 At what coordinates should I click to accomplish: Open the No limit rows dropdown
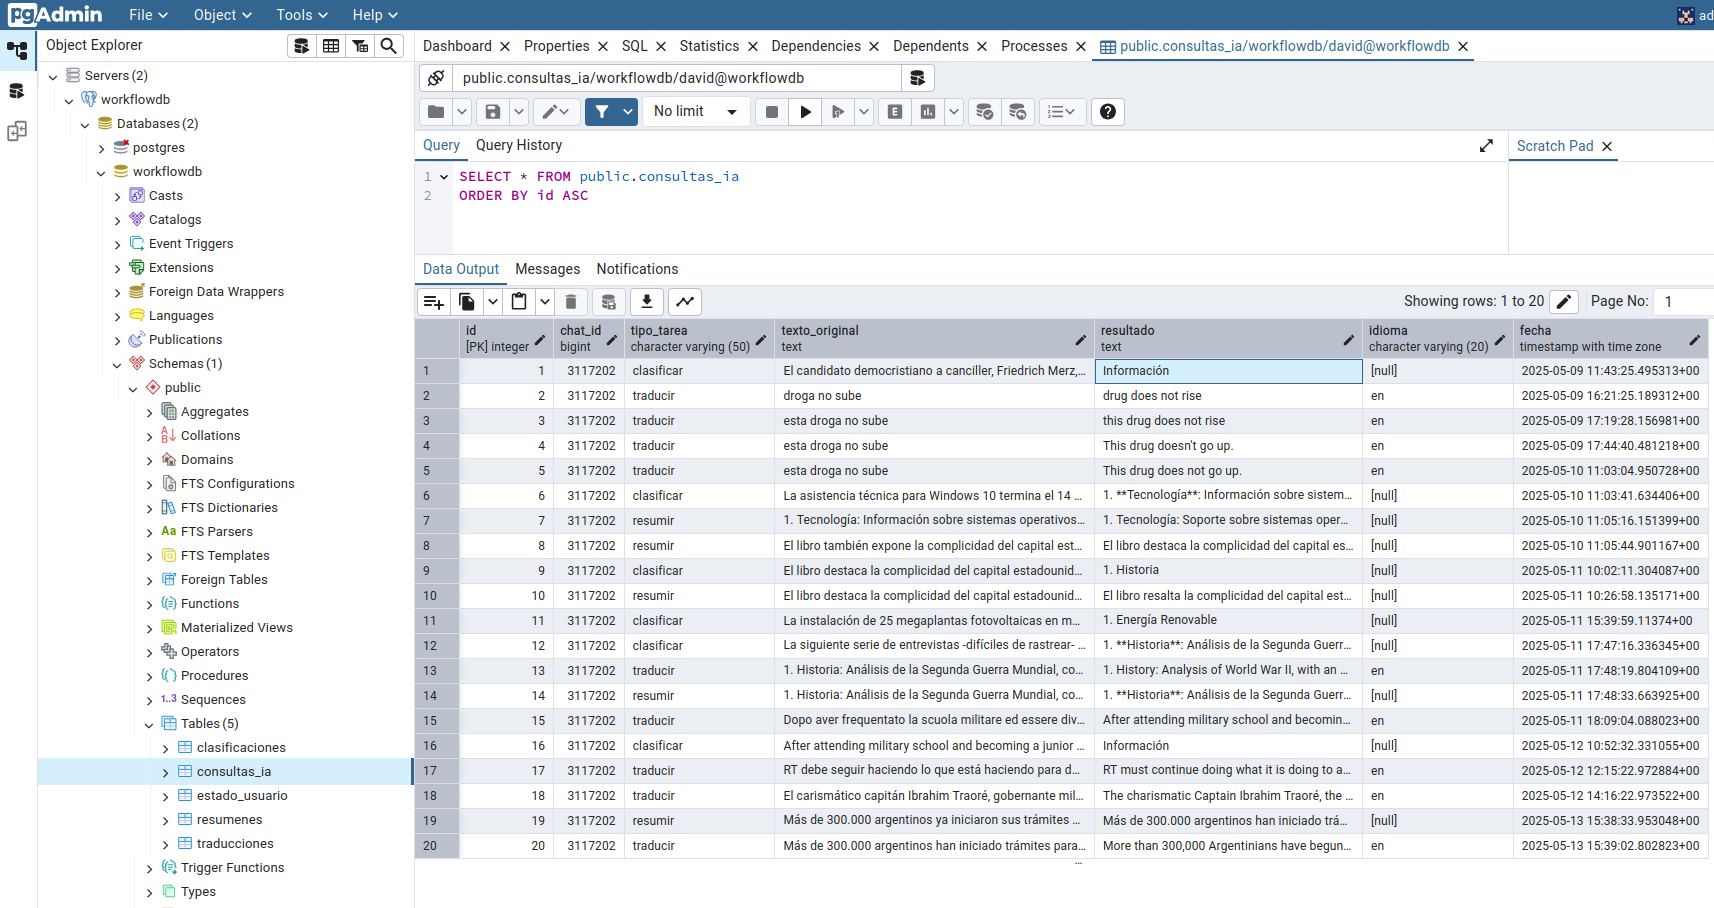(x=695, y=112)
